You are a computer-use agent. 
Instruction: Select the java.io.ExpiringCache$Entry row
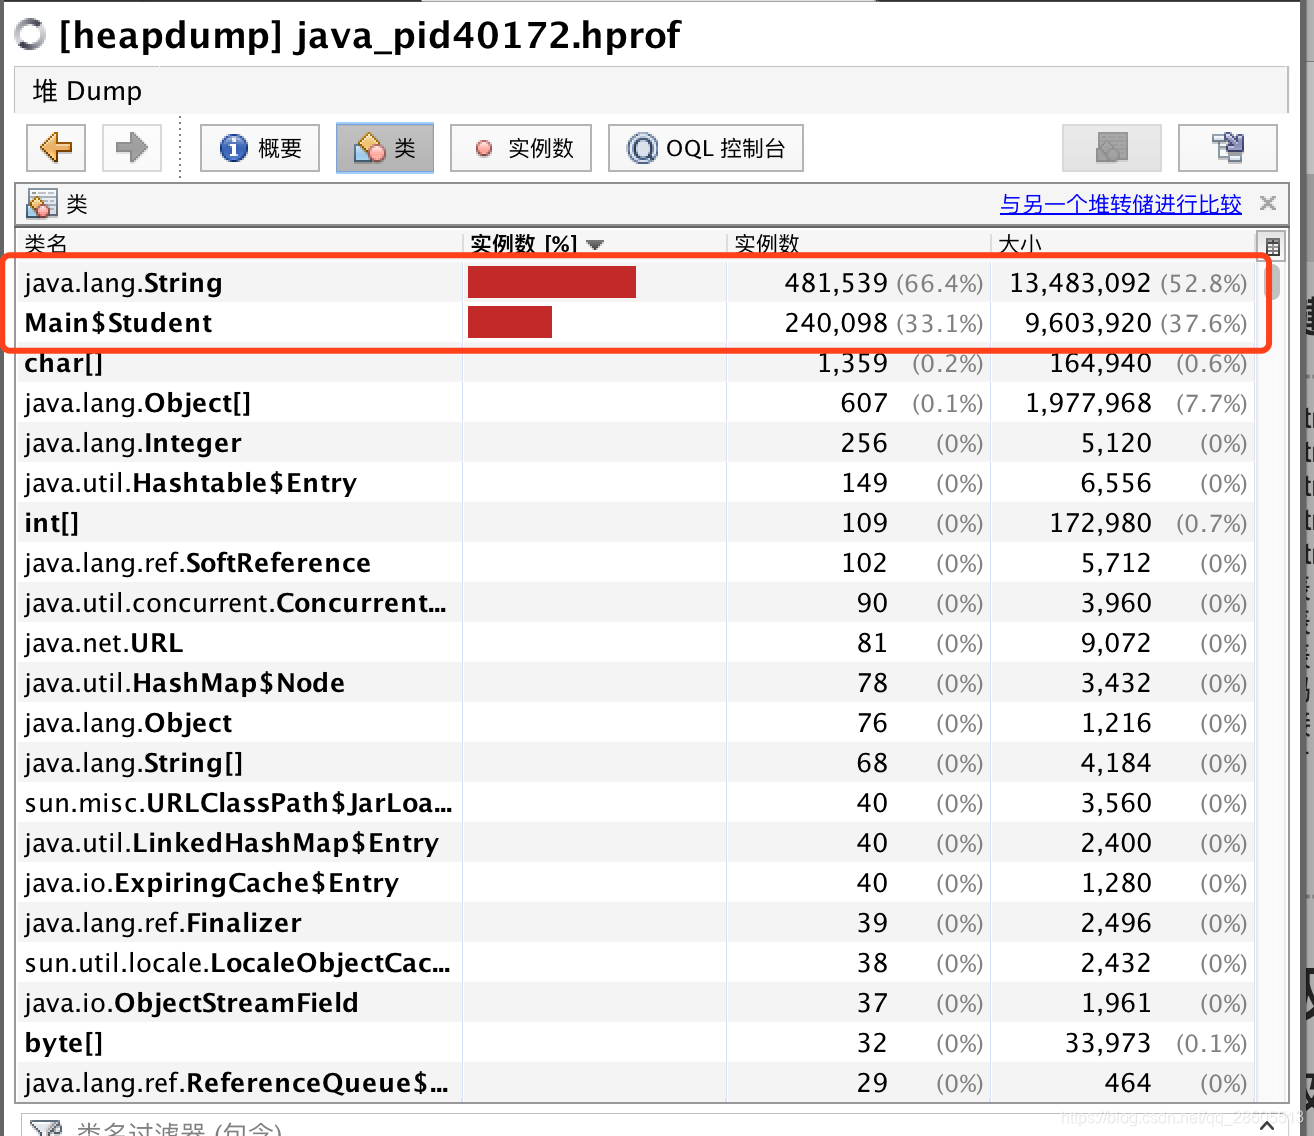tap(635, 883)
